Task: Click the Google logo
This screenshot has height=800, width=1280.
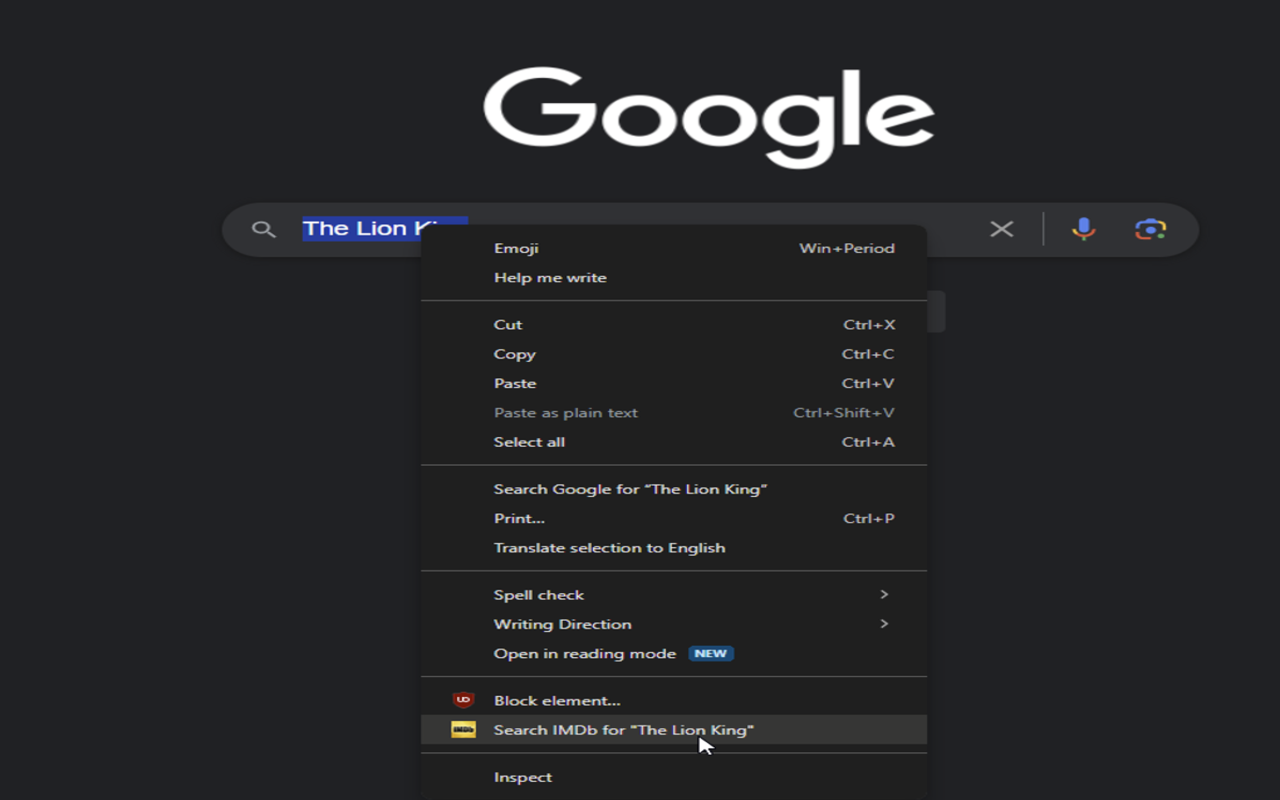Action: pos(709,117)
